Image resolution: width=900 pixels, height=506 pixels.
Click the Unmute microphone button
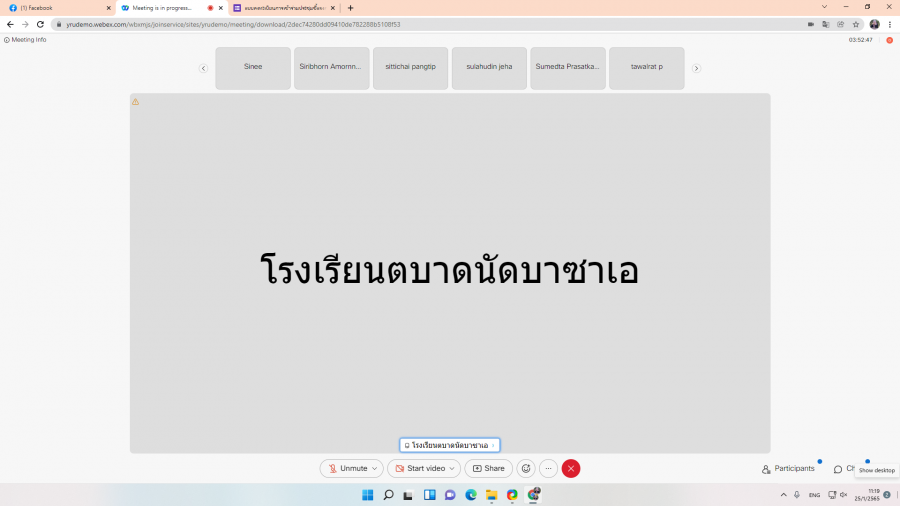pos(347,468)
